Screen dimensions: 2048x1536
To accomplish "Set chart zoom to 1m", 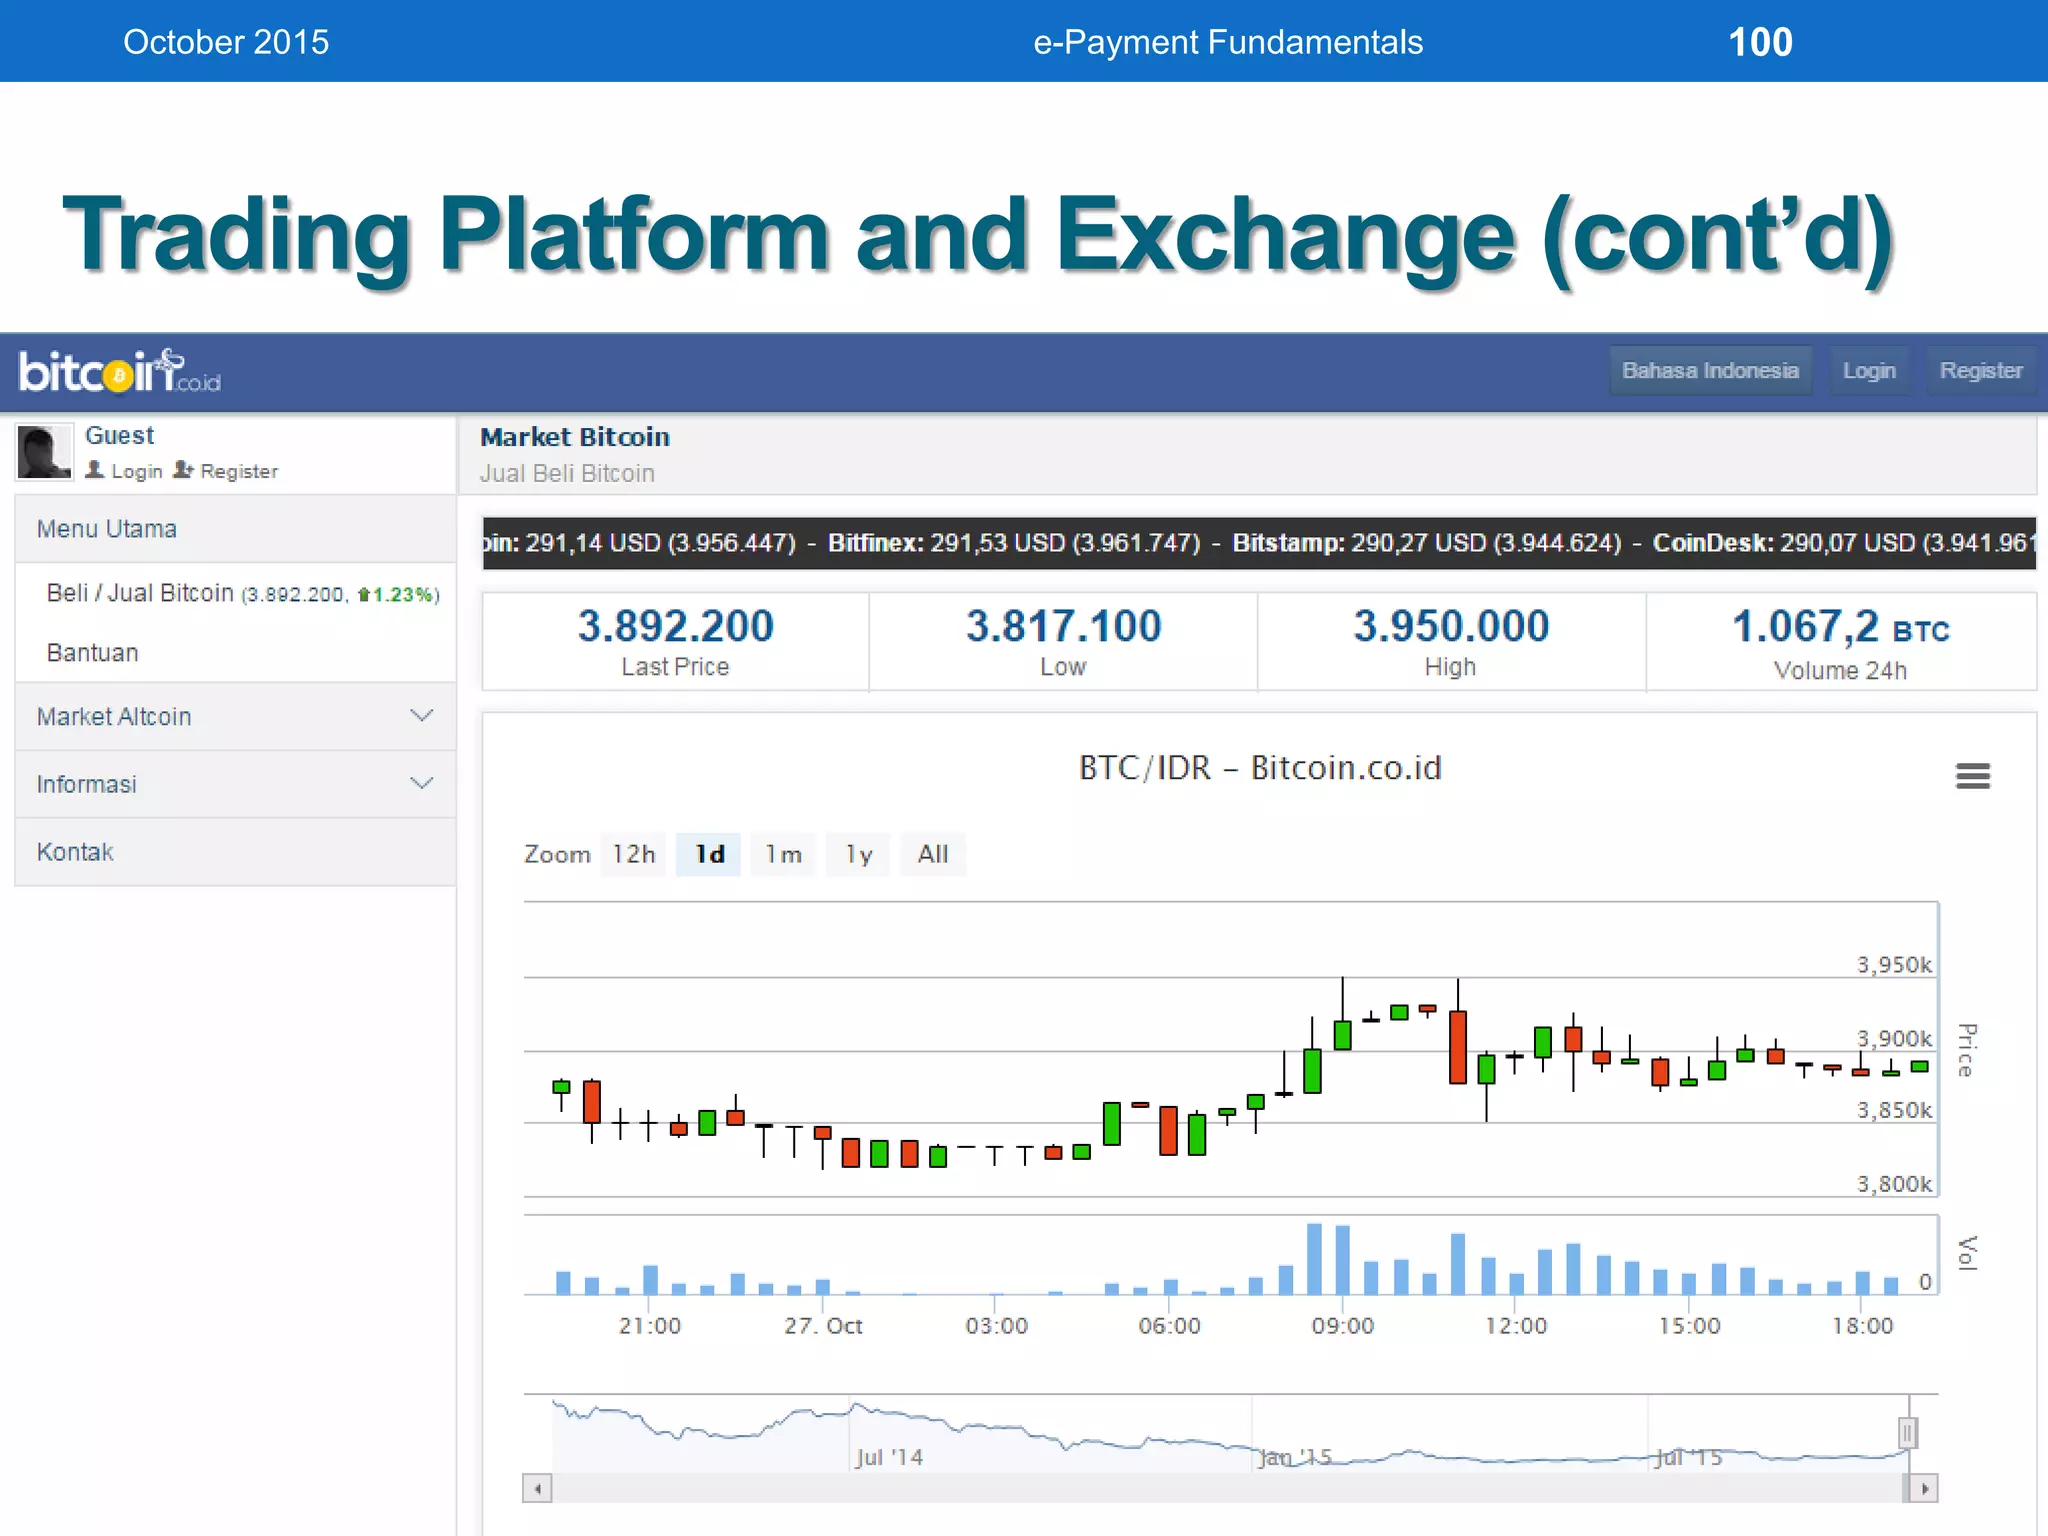I will click(784, 854).
